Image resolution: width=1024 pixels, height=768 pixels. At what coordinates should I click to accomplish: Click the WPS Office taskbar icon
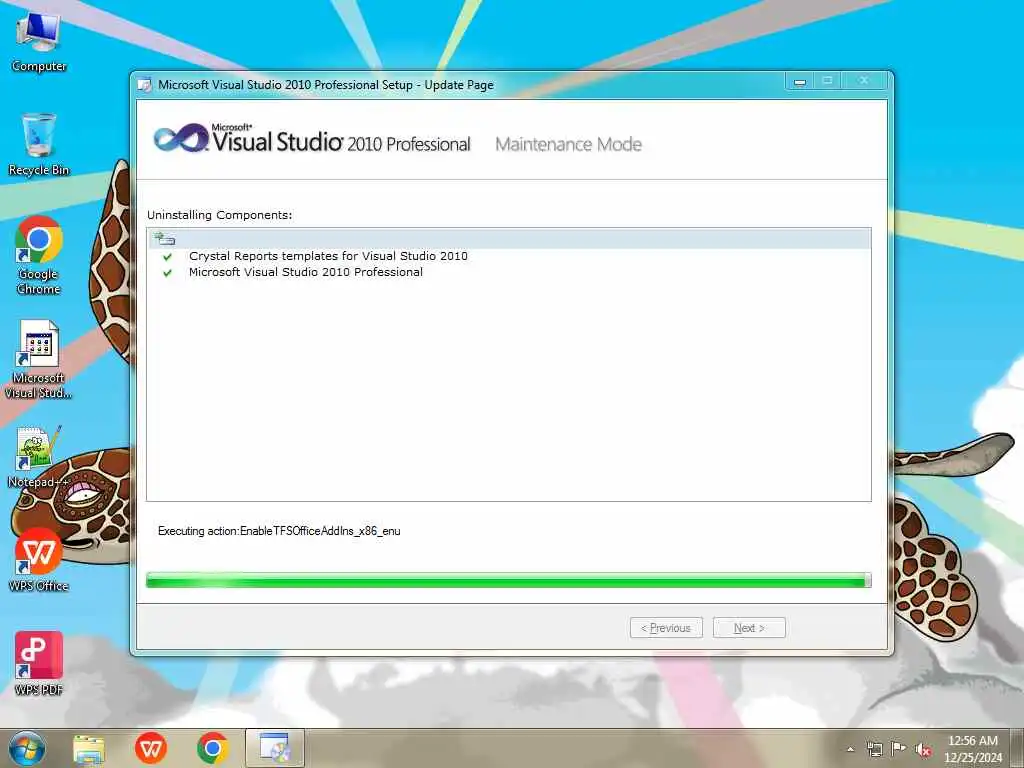tap(150, 748)
